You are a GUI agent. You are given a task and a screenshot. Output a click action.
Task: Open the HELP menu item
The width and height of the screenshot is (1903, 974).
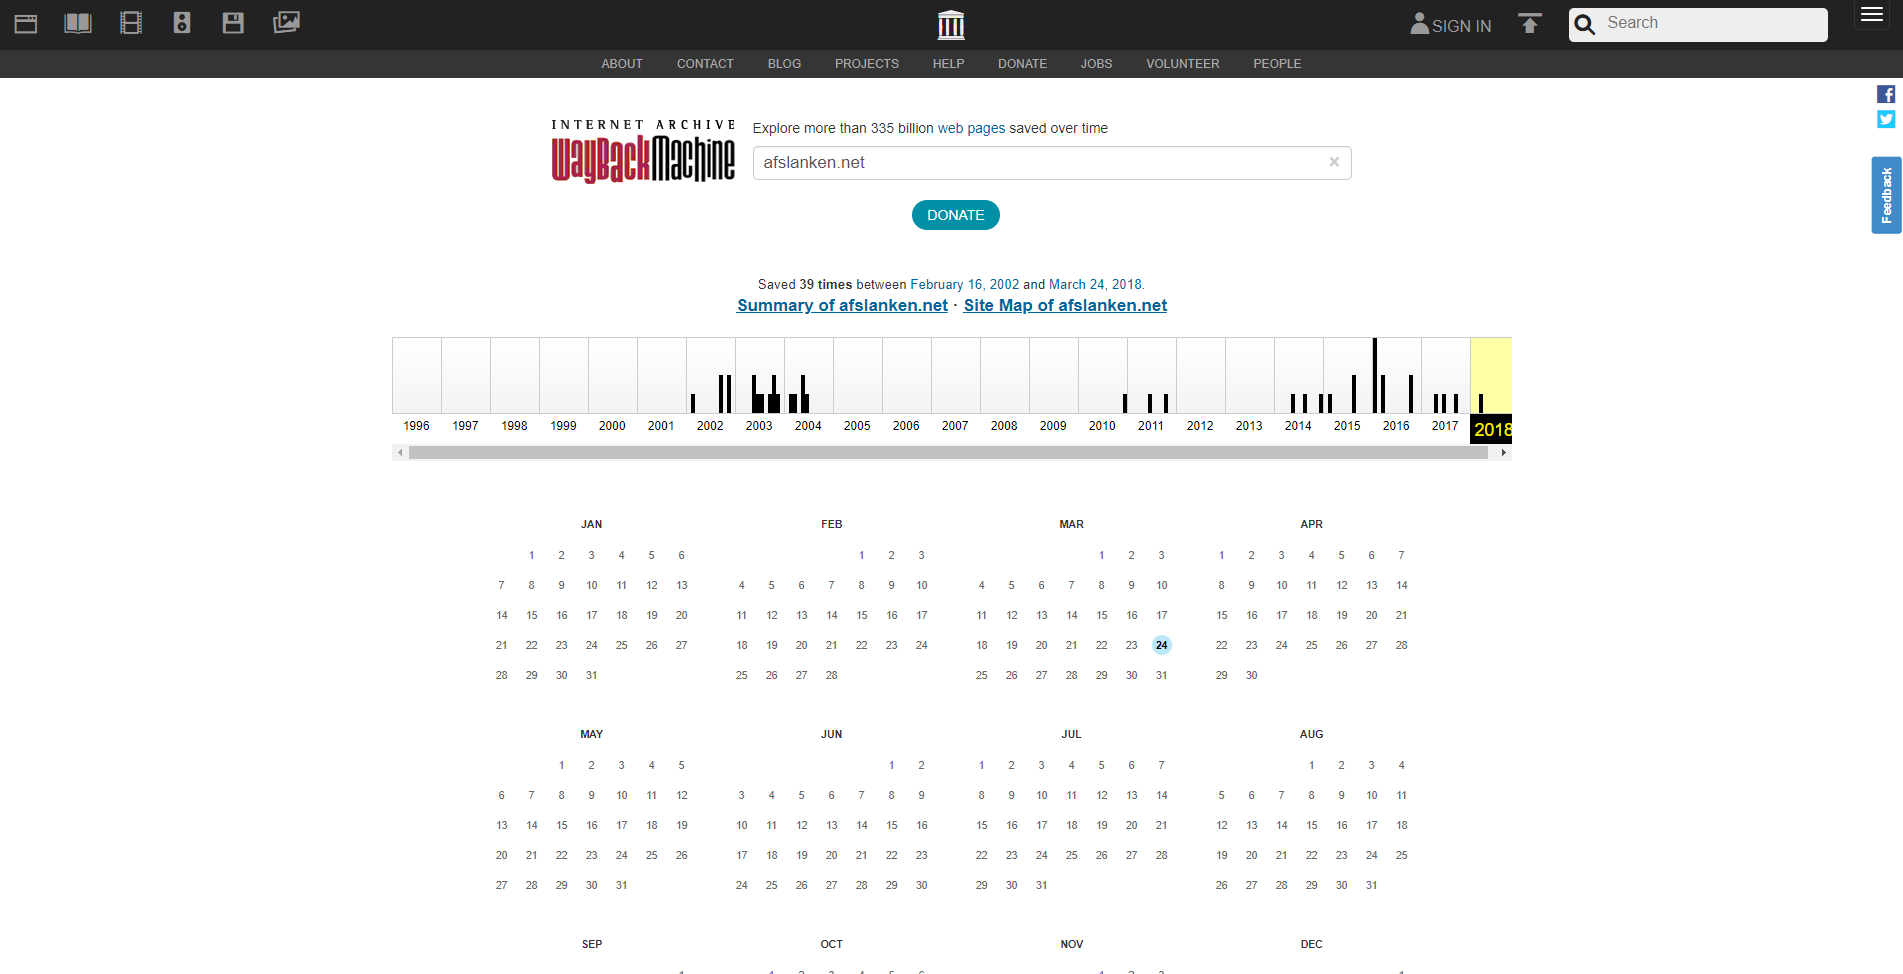click(x=948, y=64)
